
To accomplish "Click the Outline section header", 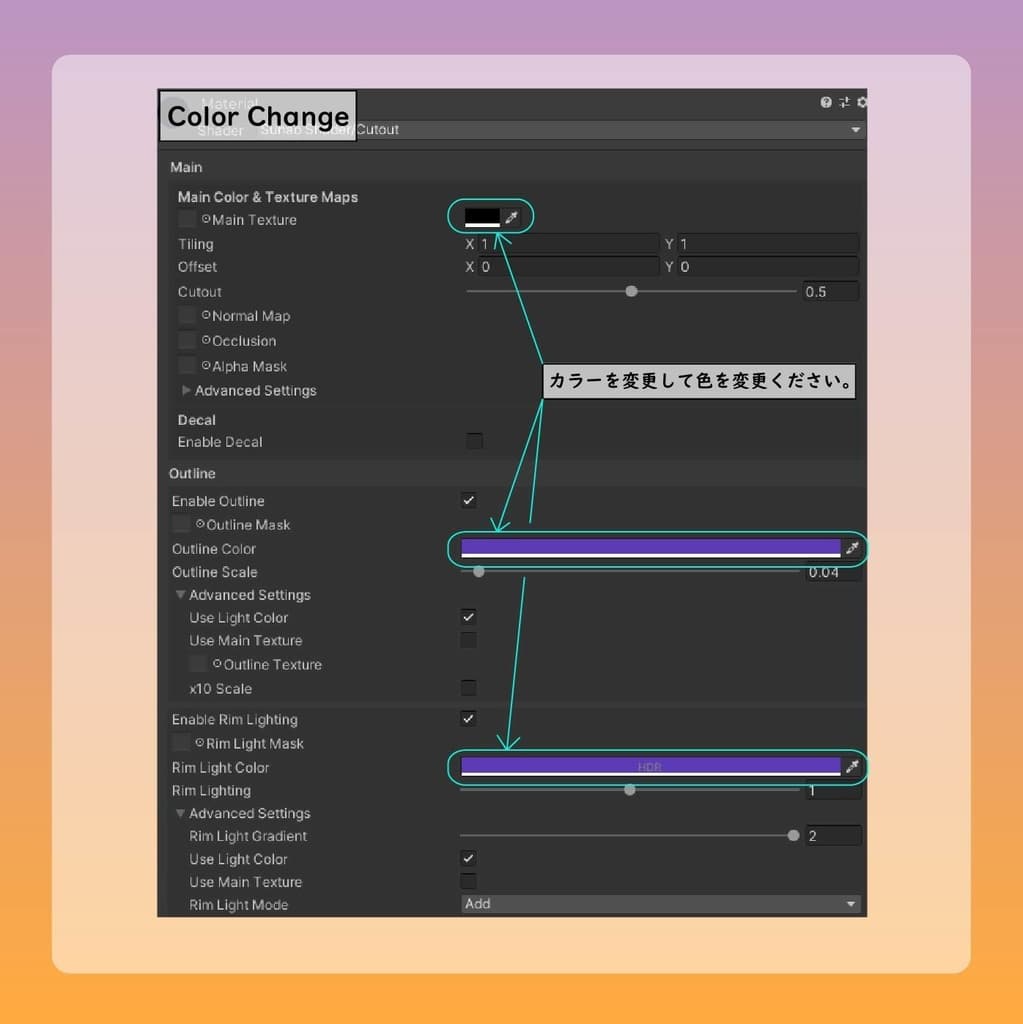I will pyautogui.click(x=192, y=473).
